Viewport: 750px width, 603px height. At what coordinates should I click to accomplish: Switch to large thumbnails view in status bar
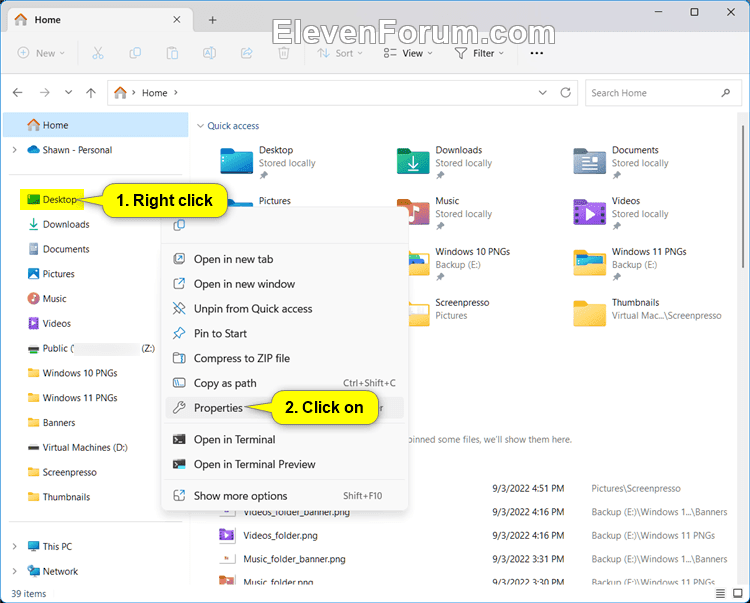pos(738,593)
